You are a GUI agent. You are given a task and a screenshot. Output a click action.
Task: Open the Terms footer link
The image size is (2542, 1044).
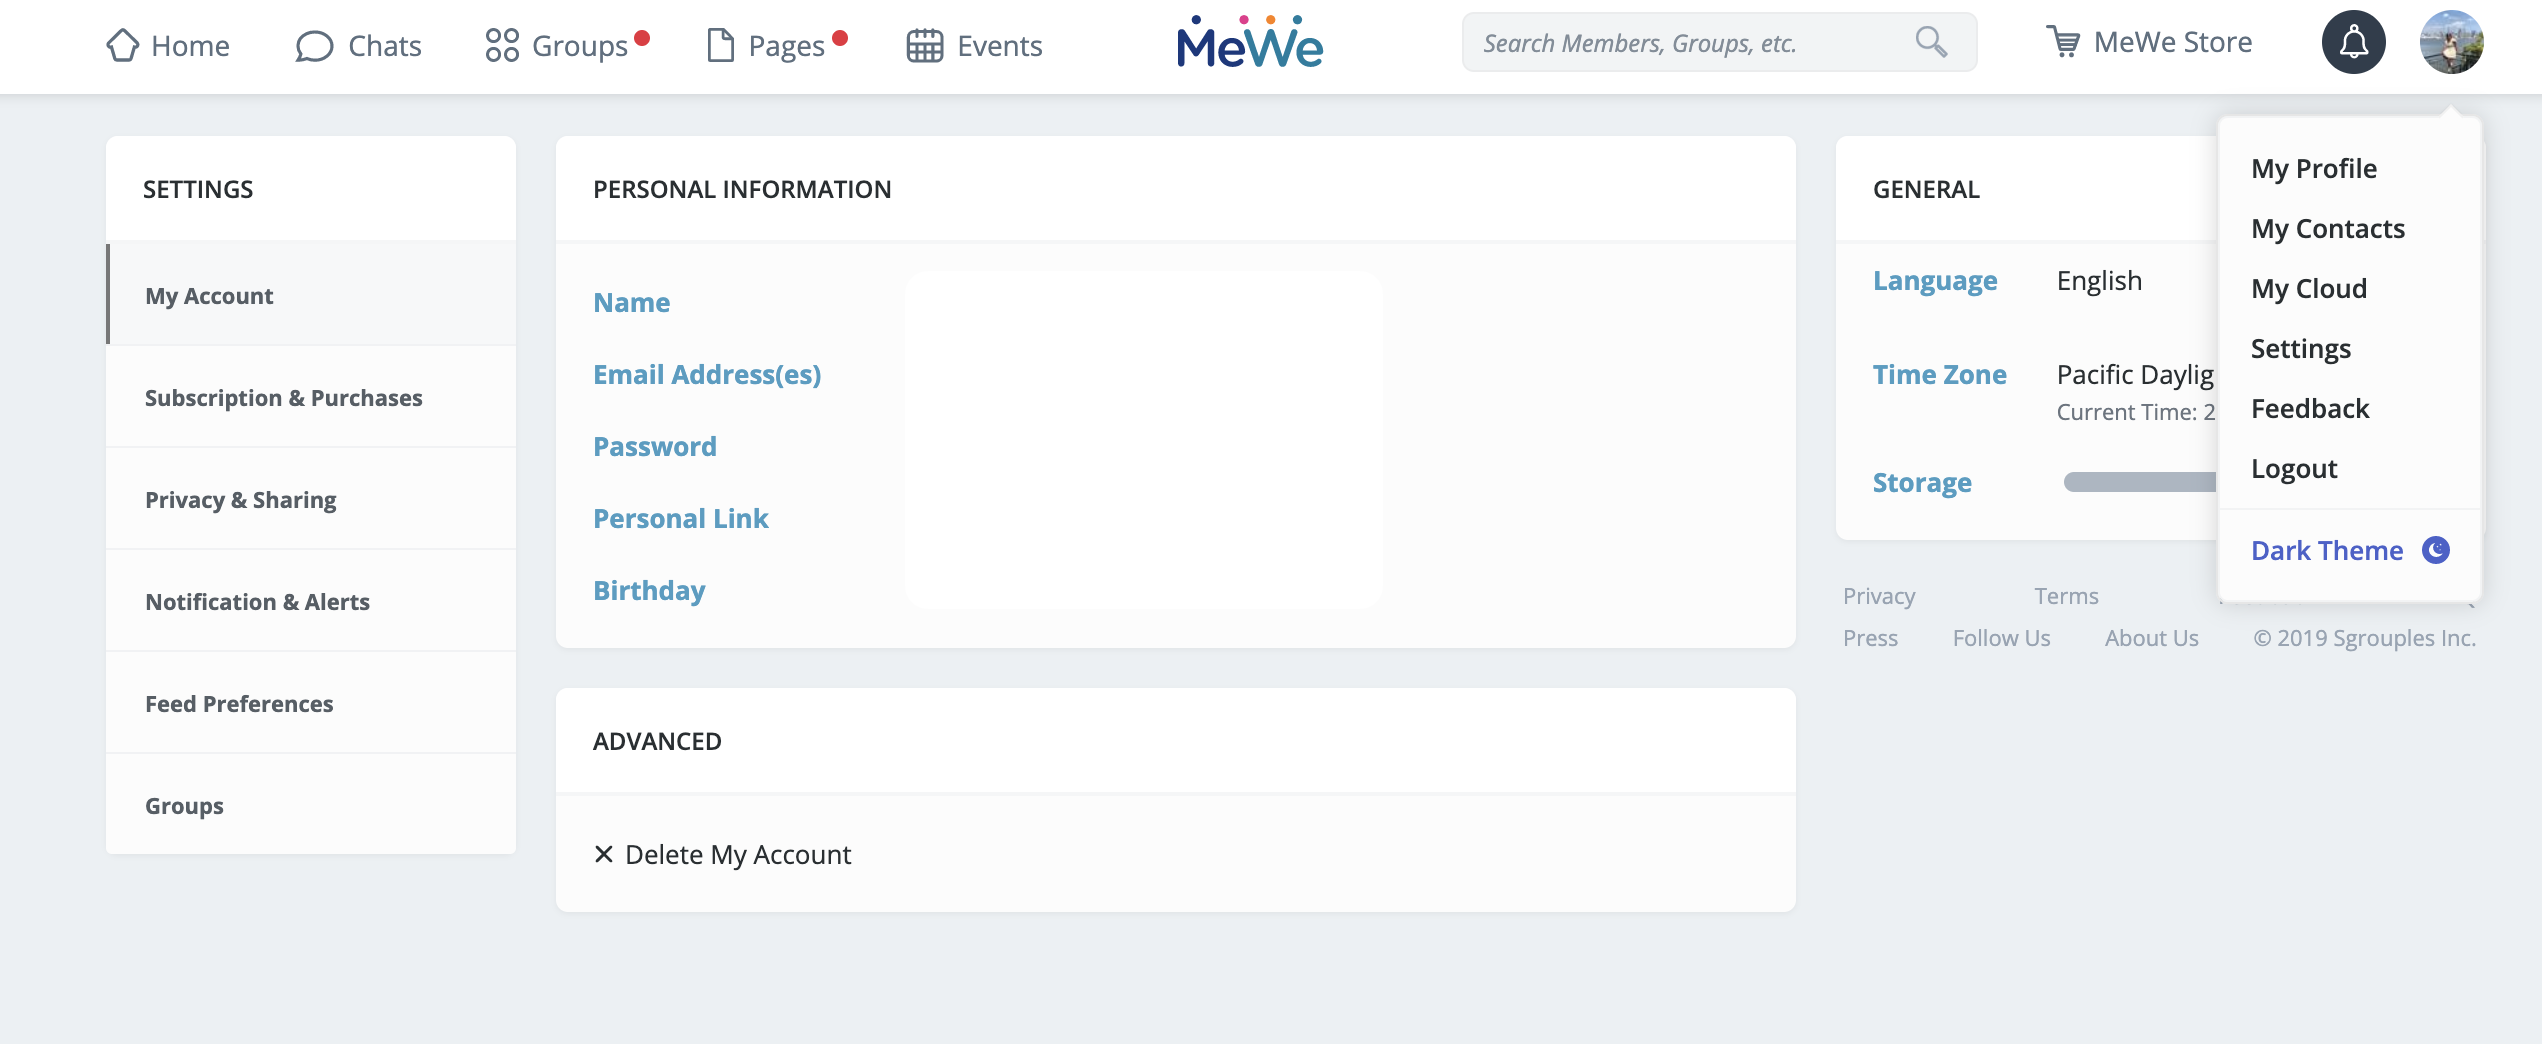(x=2066, y=596)
